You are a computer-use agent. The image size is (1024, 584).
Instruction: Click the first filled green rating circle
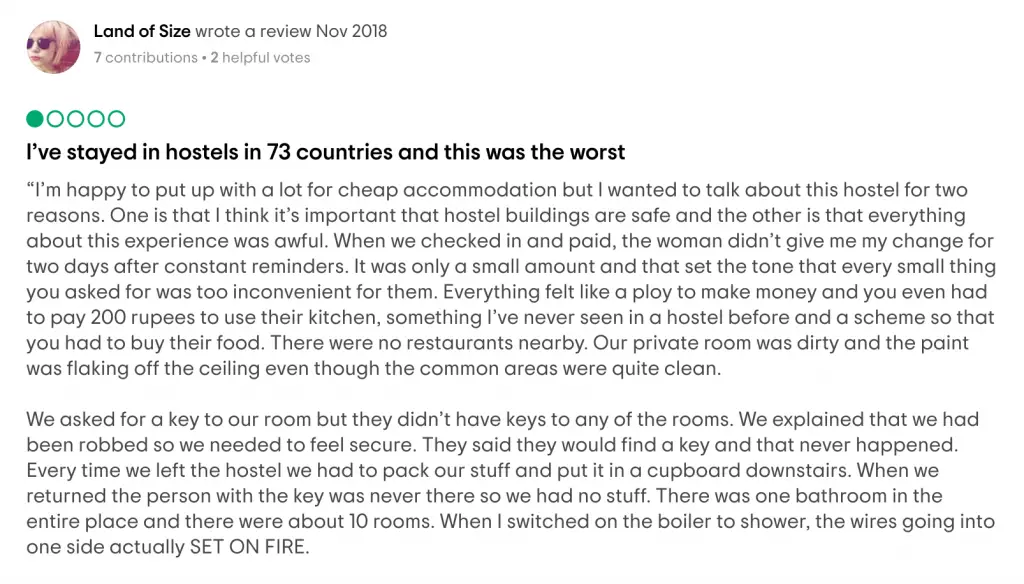[x=35, y=119]
